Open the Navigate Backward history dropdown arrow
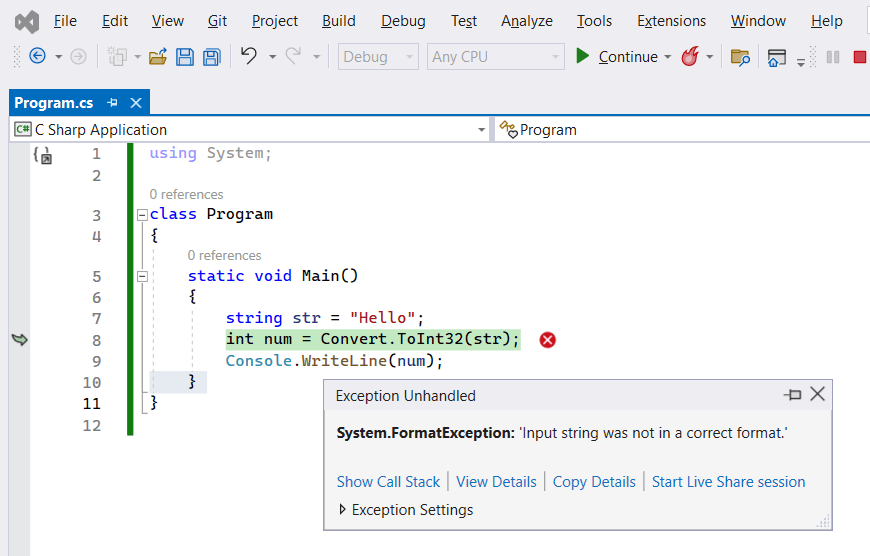Viewport: 870px width, 556px height. (x=58, y=57)
